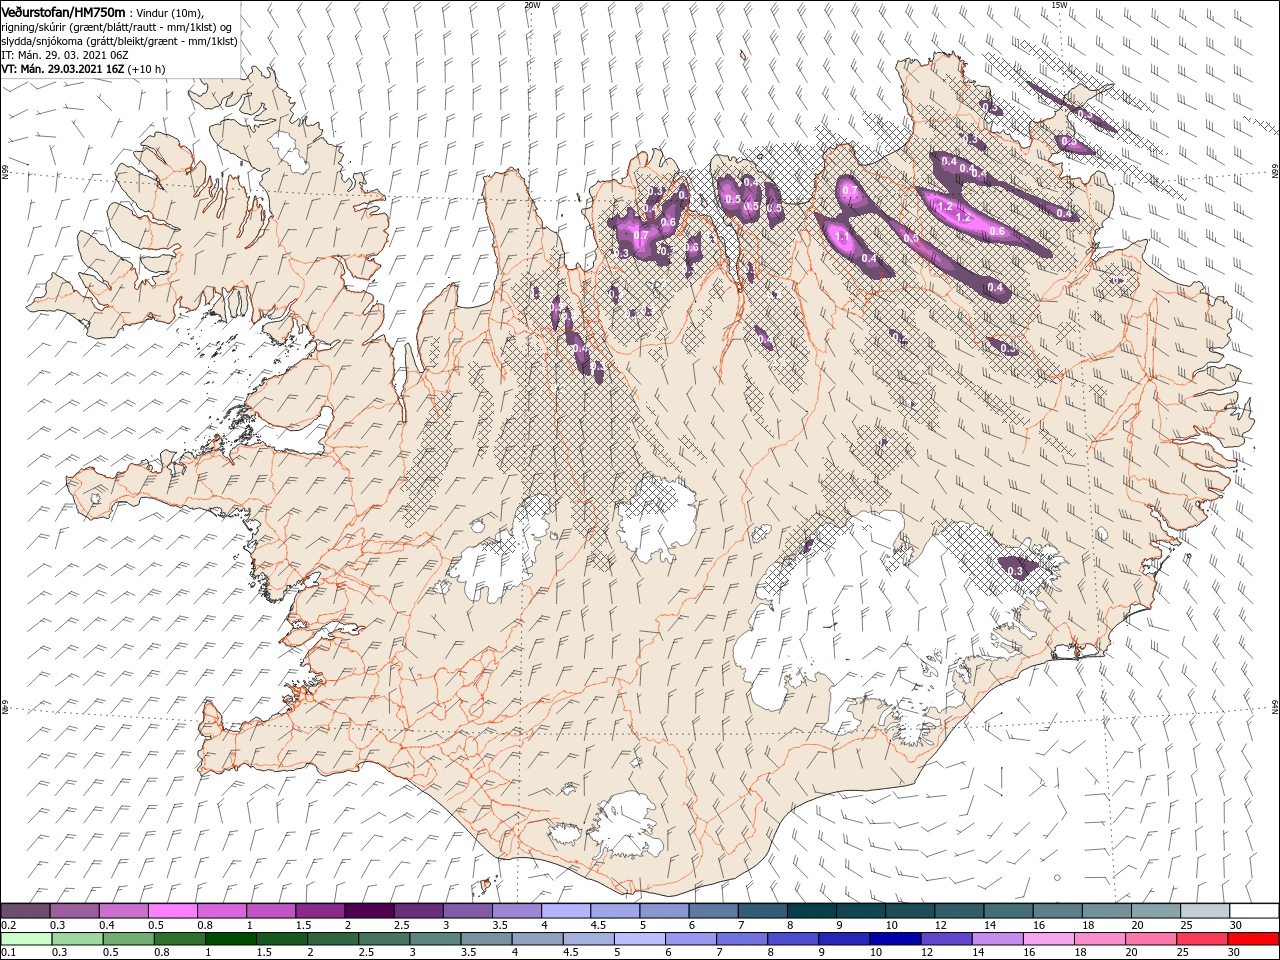Screen dimensions: 1280x960
Task: Select the 12 teal swatch in the upper legend row
Action: pyautogui.click(x=958, y=911)
